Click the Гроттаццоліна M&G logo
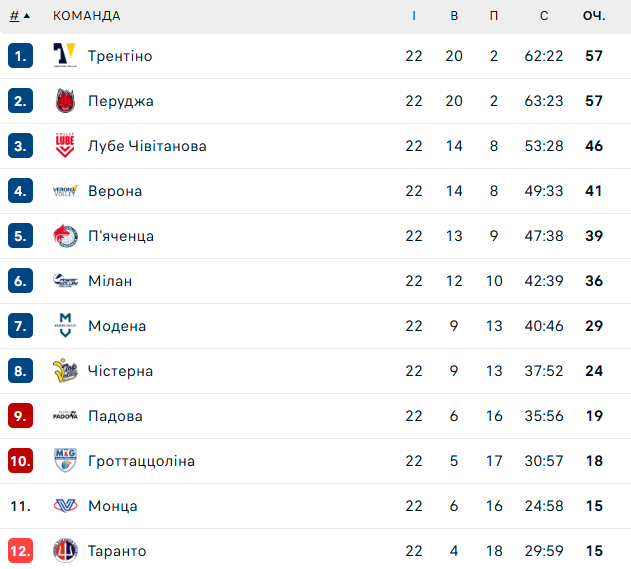The height and width of the screenshot is (569, 631). click(65, 461)
